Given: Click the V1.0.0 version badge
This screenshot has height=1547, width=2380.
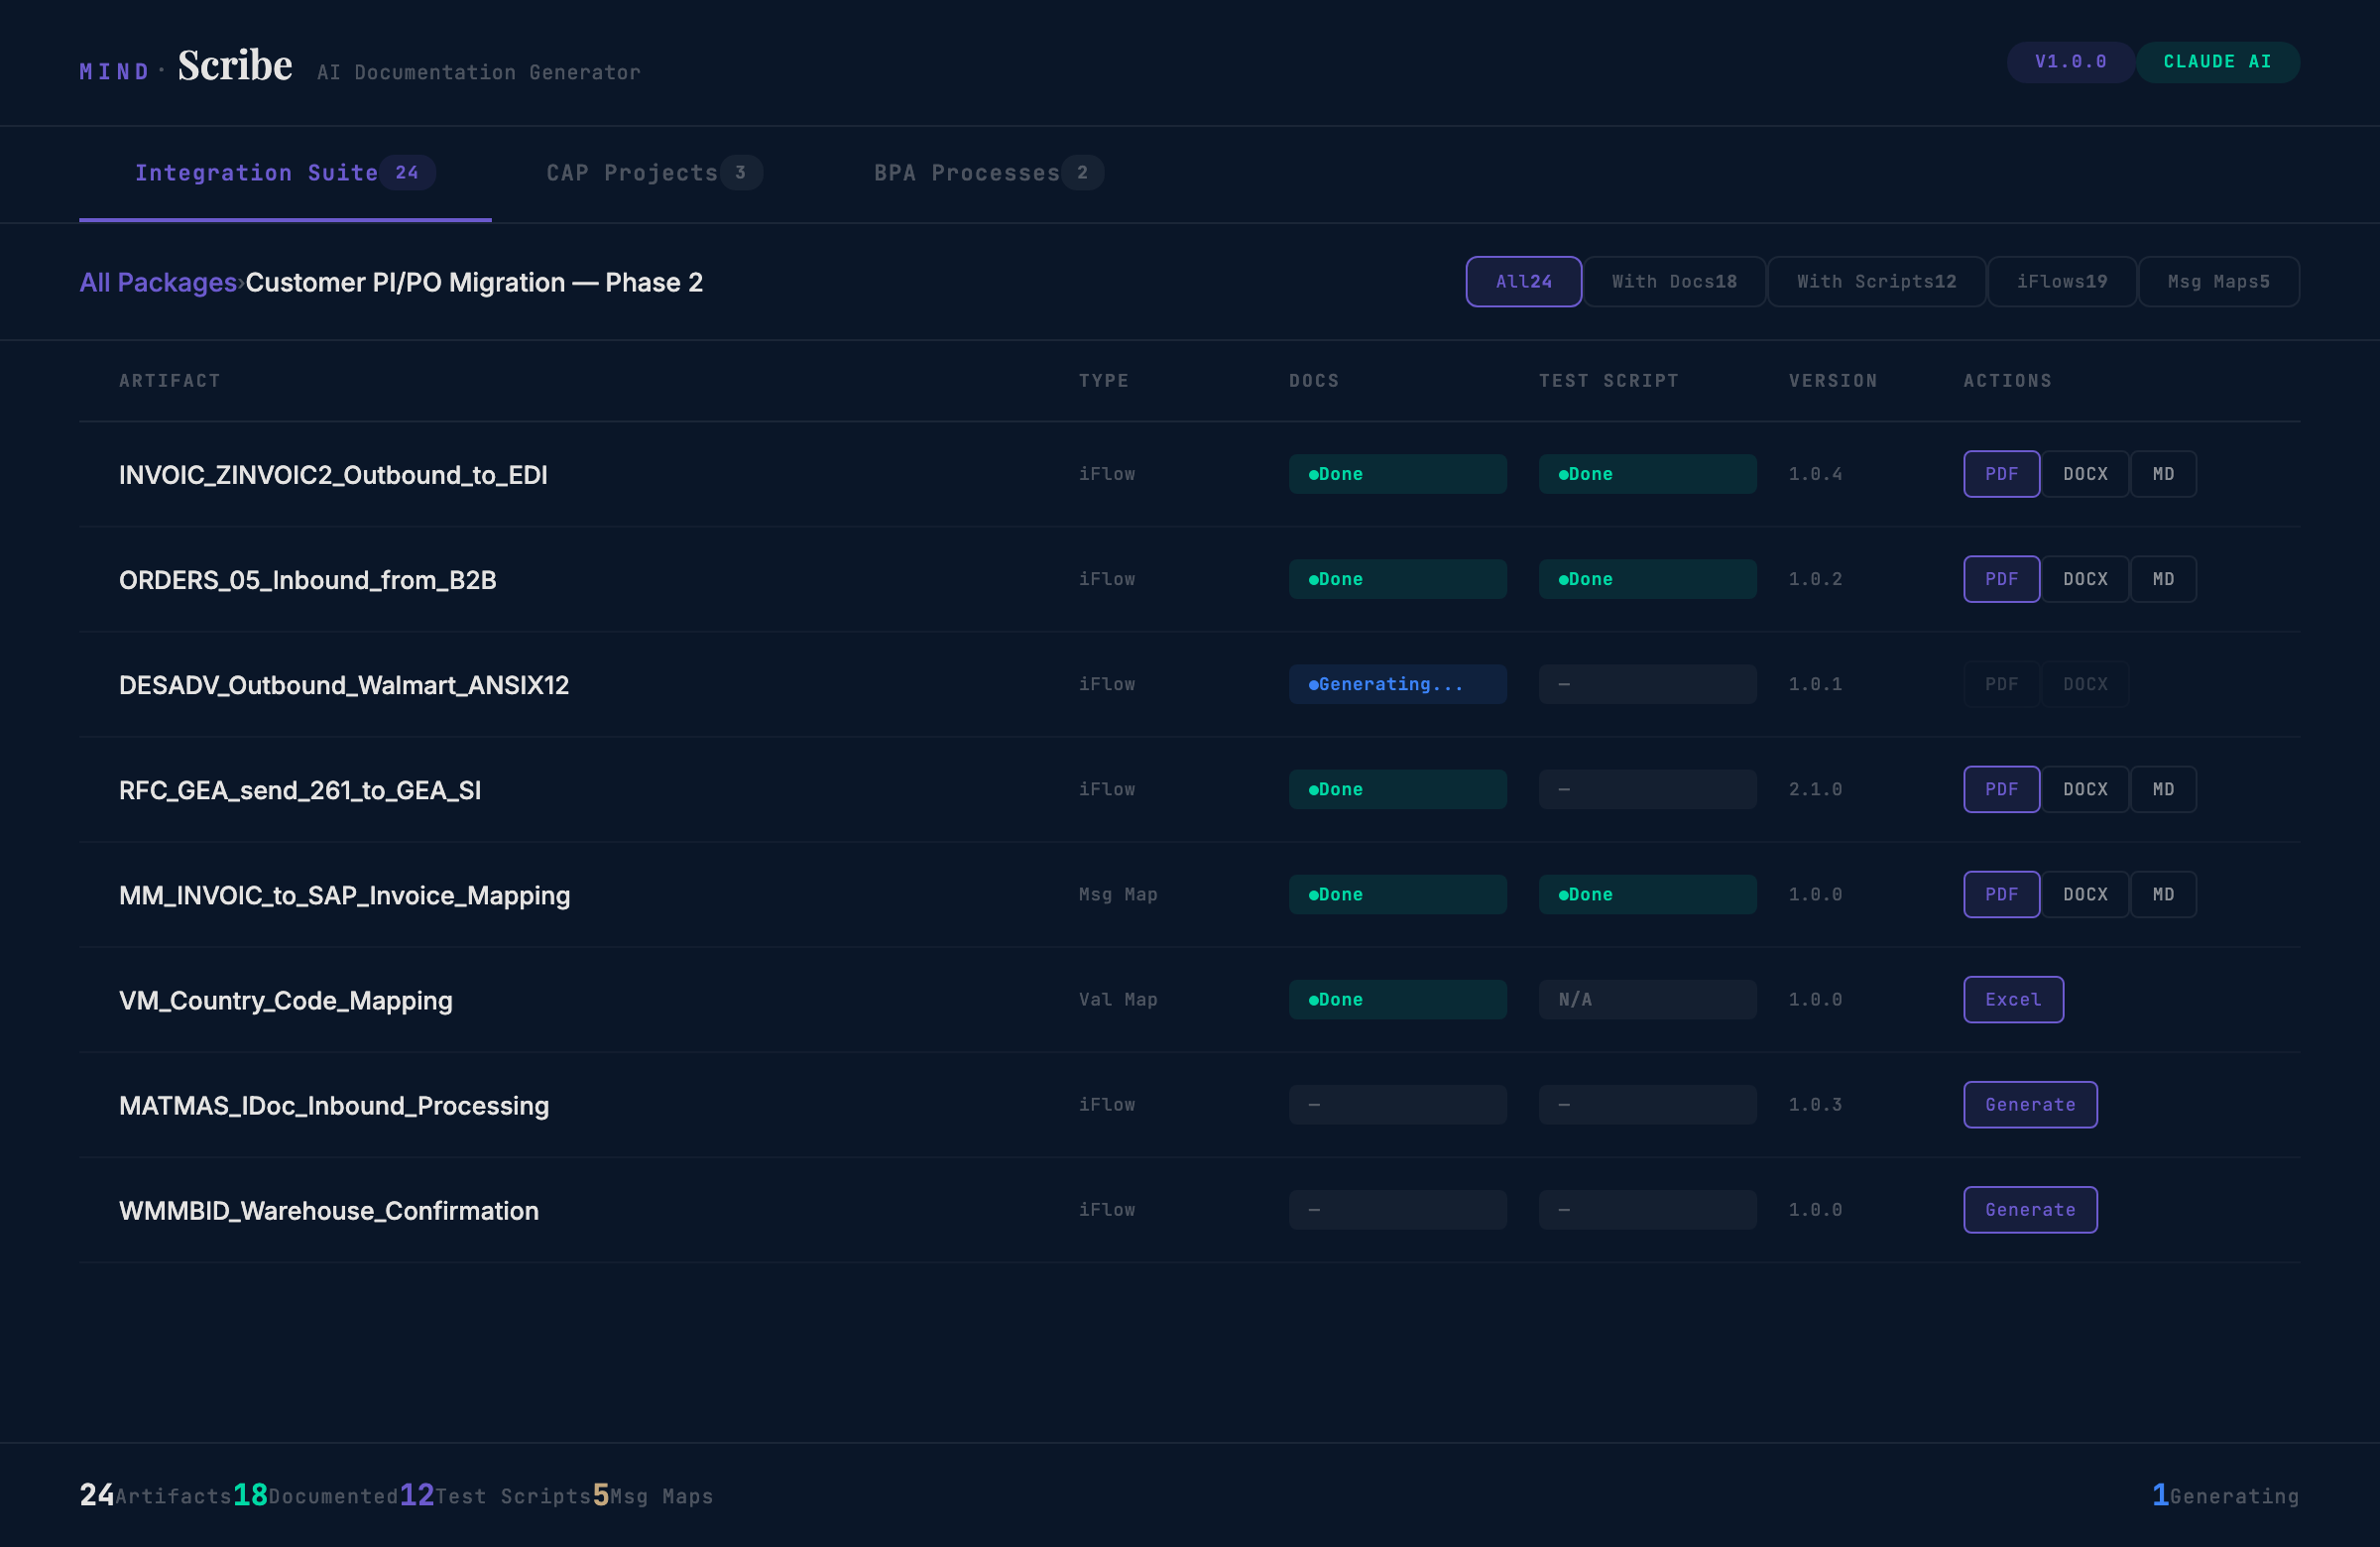Looking at the screenshot, I should (x=2070, y=62).
